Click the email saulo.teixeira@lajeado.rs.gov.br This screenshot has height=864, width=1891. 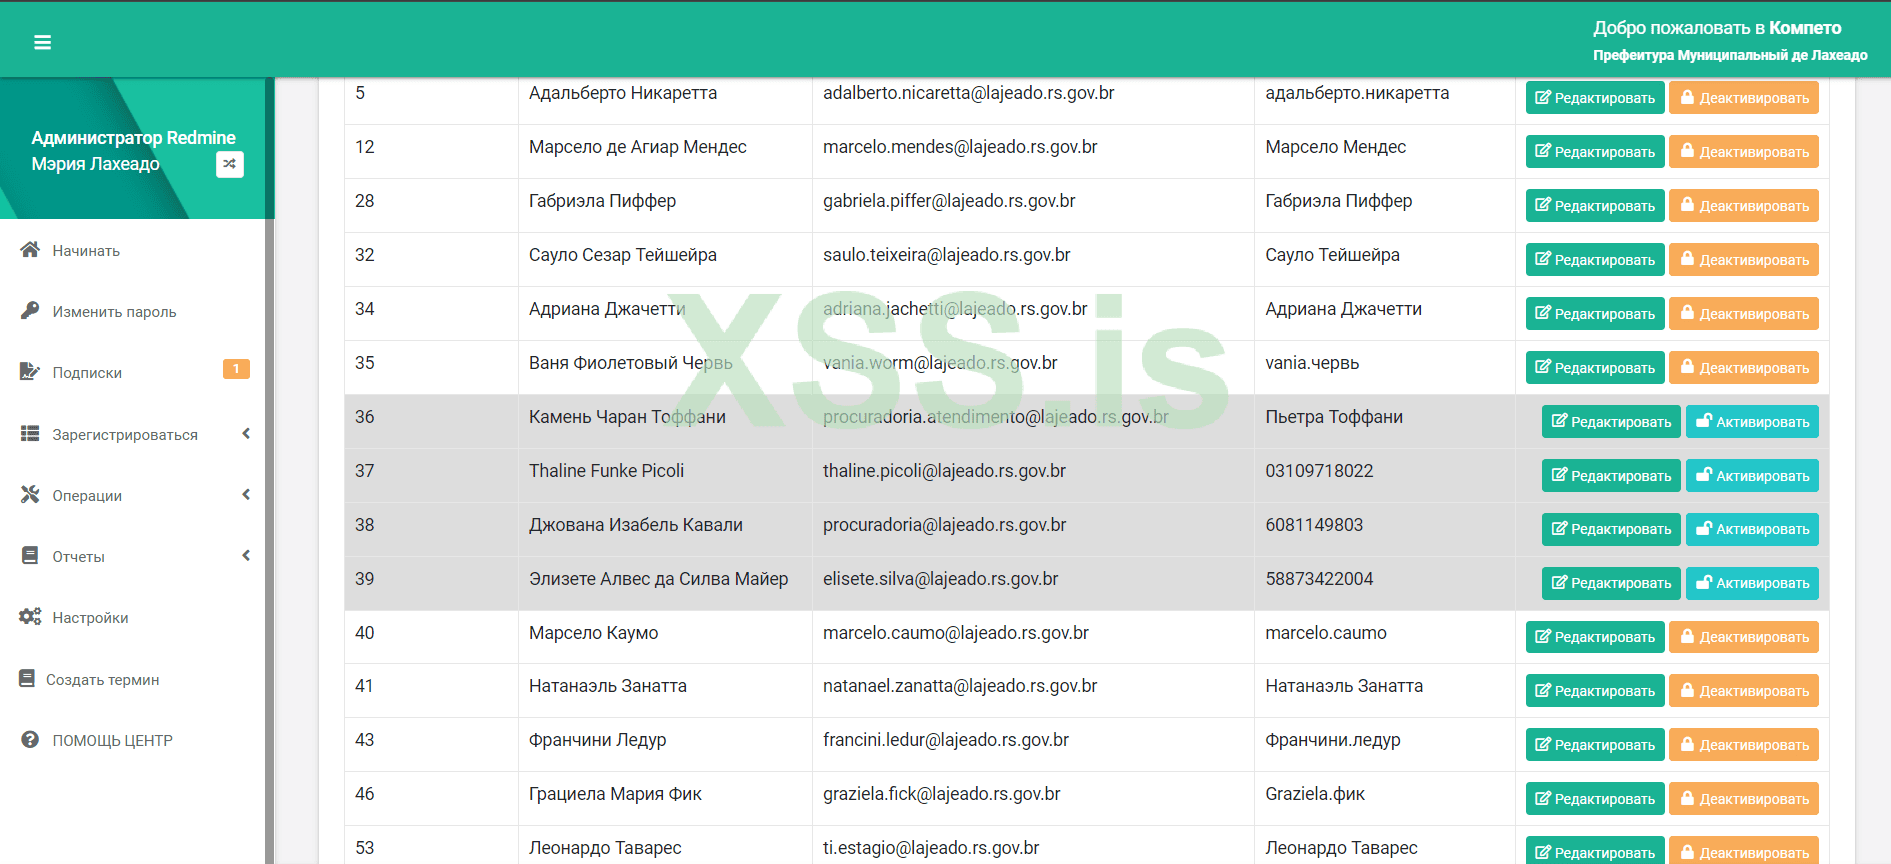(x=947, y=255)
